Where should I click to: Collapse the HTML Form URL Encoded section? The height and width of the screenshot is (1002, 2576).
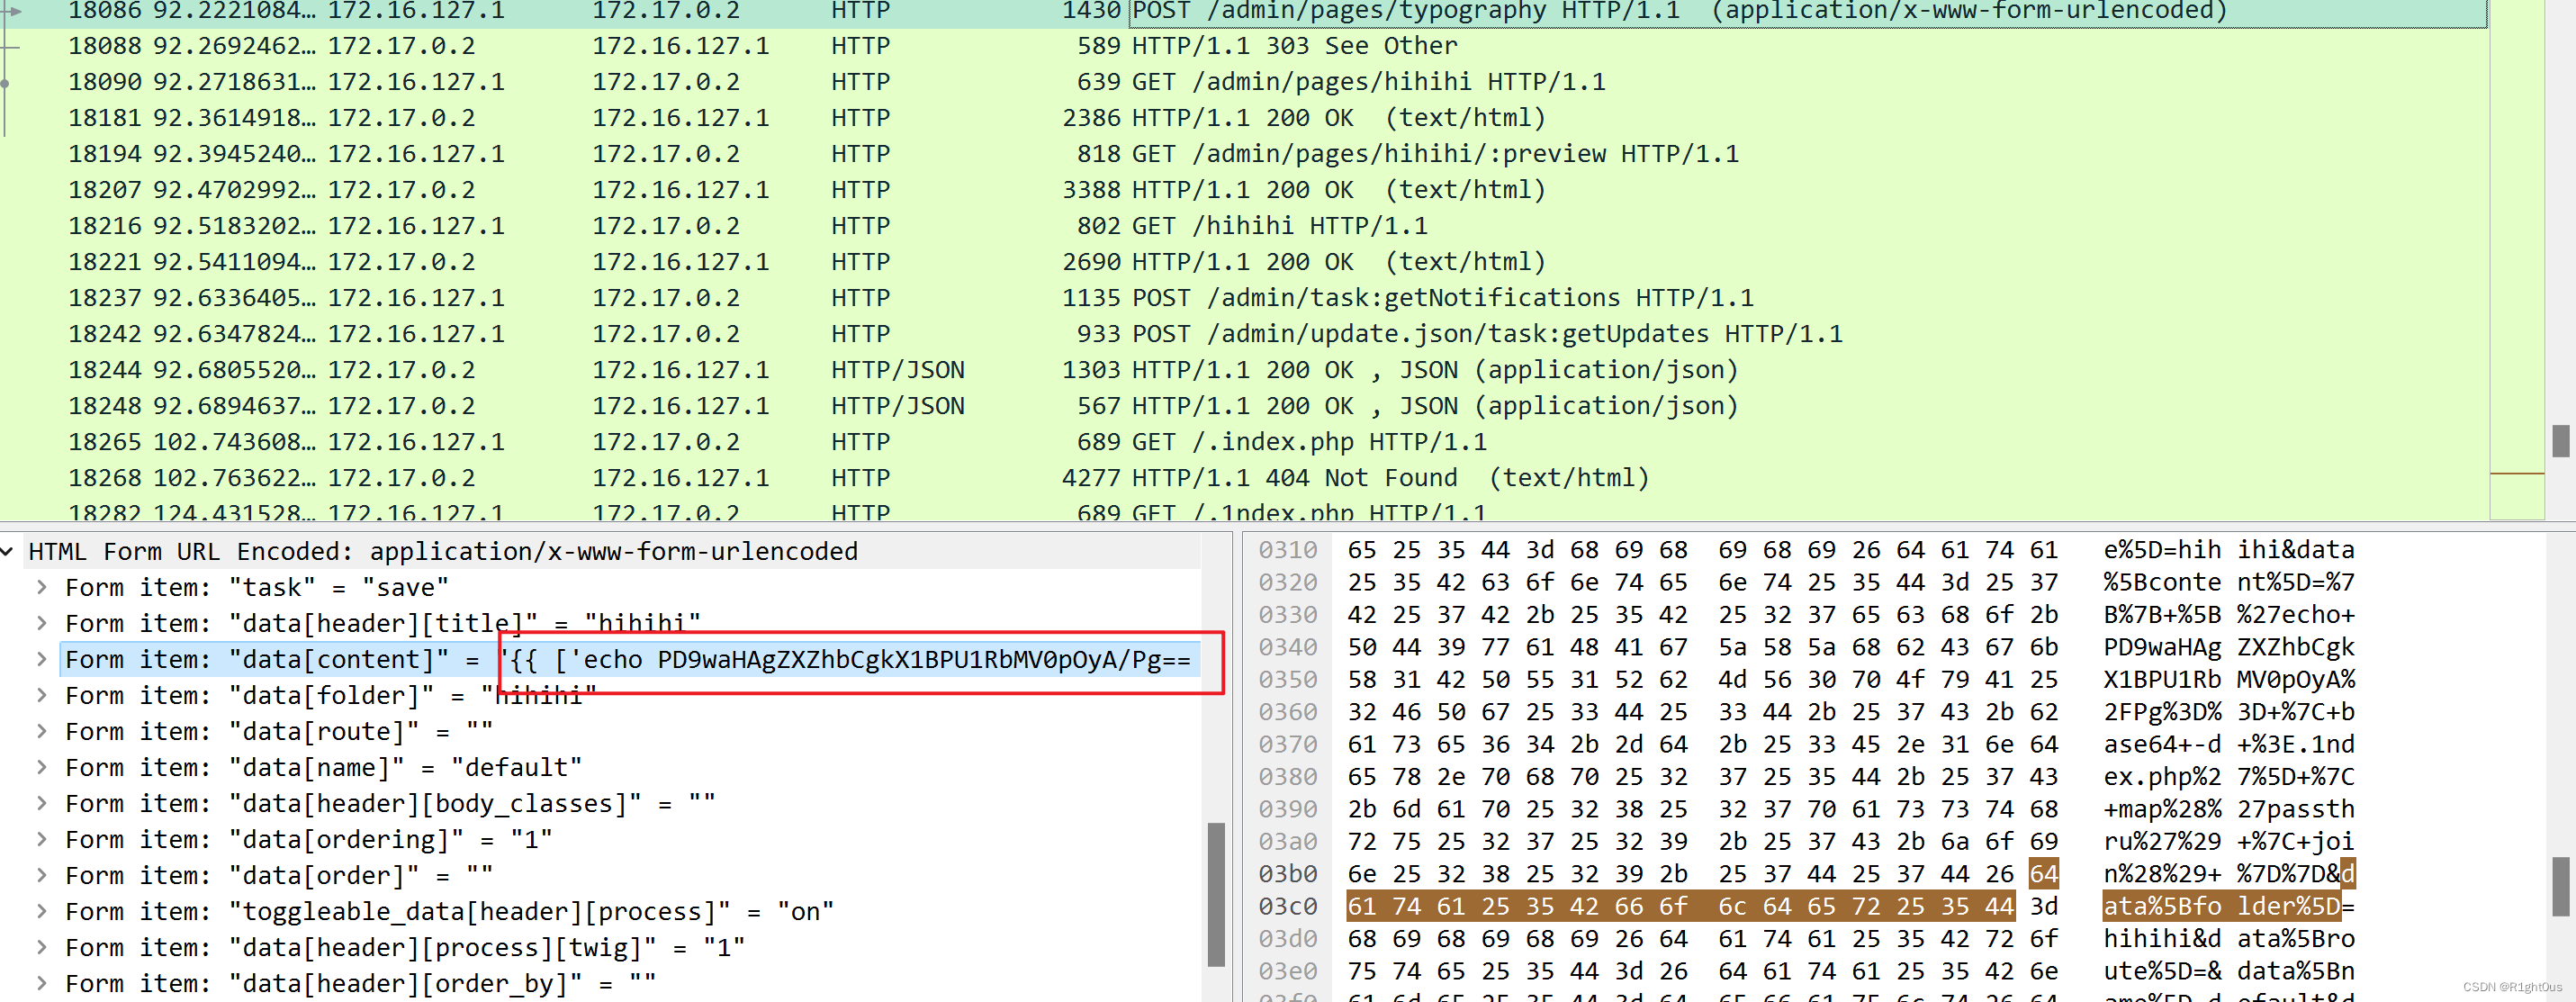(x=8, y=551)
